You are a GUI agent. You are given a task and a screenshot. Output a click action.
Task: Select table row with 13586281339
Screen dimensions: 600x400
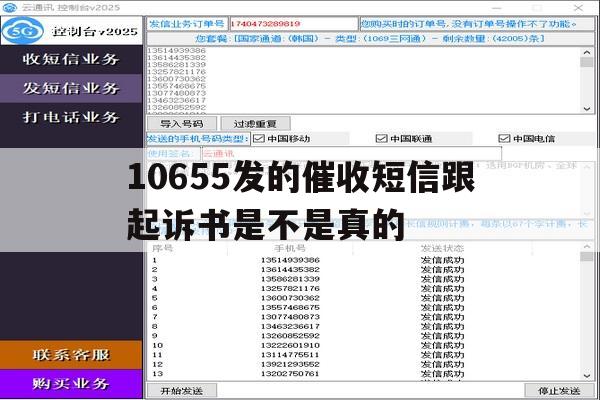pyautogui.click(x=364, y=279)
